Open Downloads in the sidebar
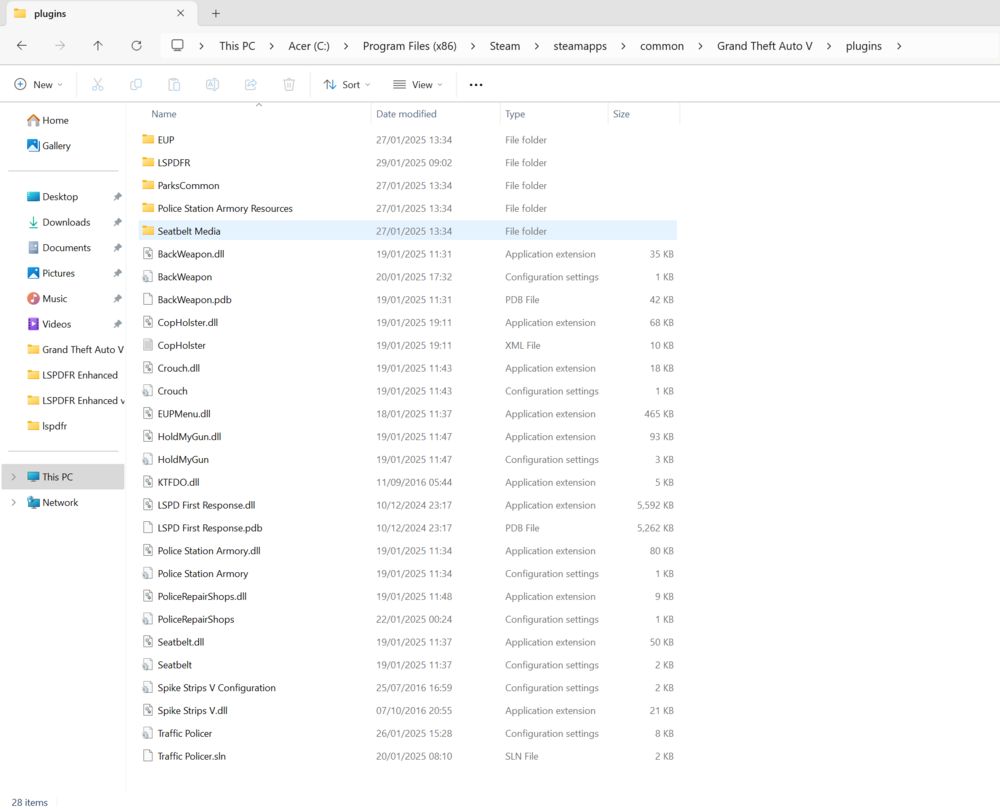Image resolution: width=1000 pixels, height=809 pixels. (66, 222)
